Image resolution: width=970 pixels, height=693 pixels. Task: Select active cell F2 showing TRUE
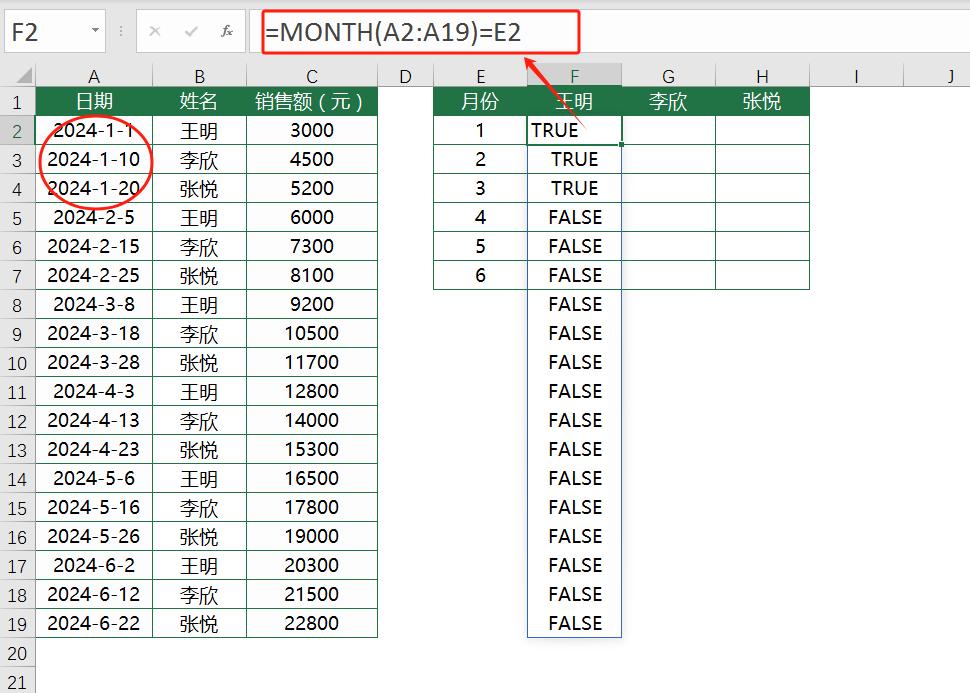574,131
